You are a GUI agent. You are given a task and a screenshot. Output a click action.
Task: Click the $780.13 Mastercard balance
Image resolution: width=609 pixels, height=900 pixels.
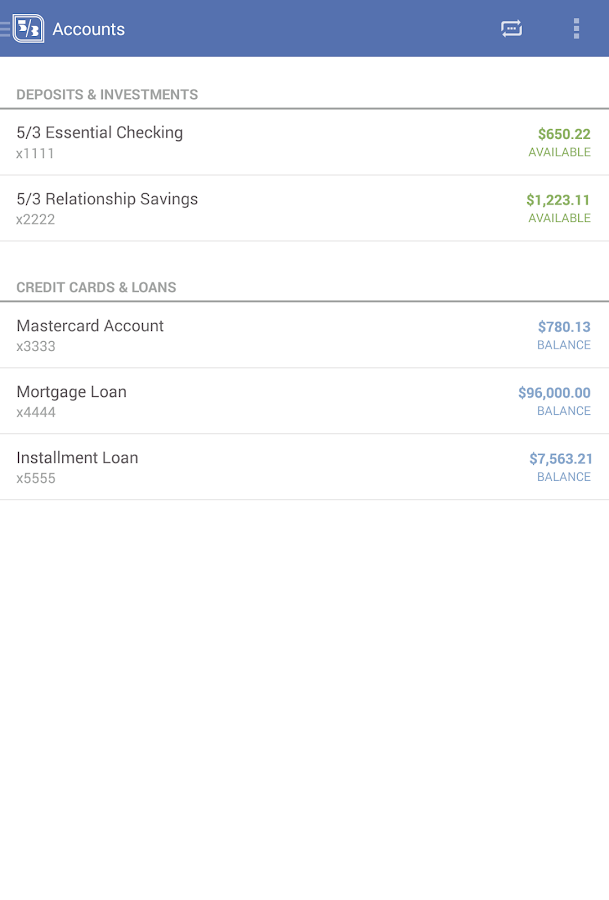pos(564,327)
